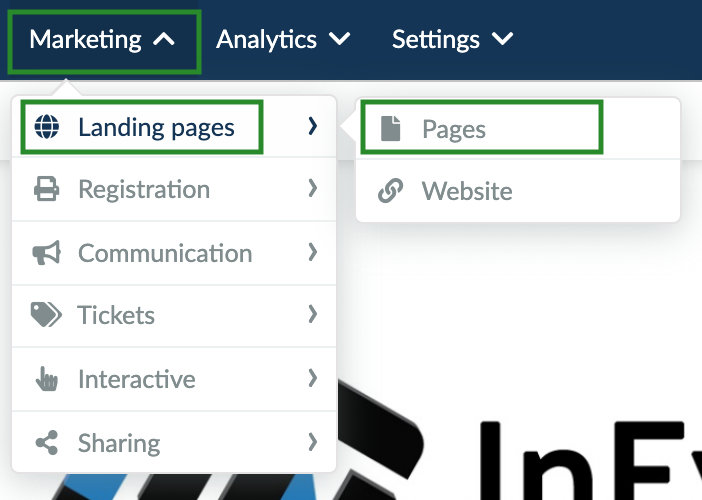702x500 pixels.
Task: Click the tags icon beside Tickets
Action: [47, 315]
